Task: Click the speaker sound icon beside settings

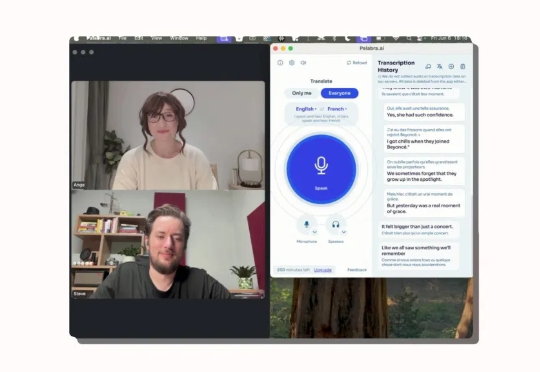Action: click(303, 63)
